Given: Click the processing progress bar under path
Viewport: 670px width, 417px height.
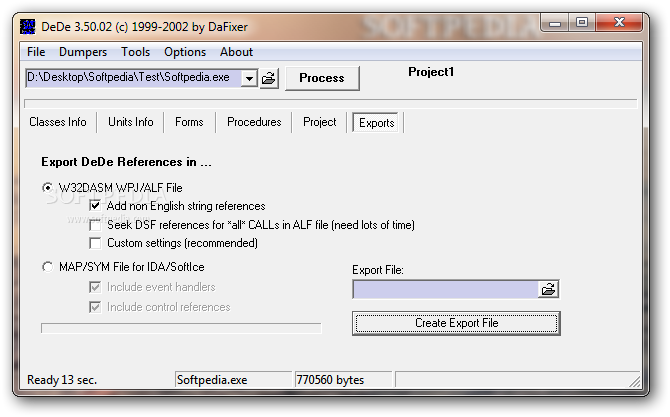Looking at the screenshot, I should click(x=331, y=104).
